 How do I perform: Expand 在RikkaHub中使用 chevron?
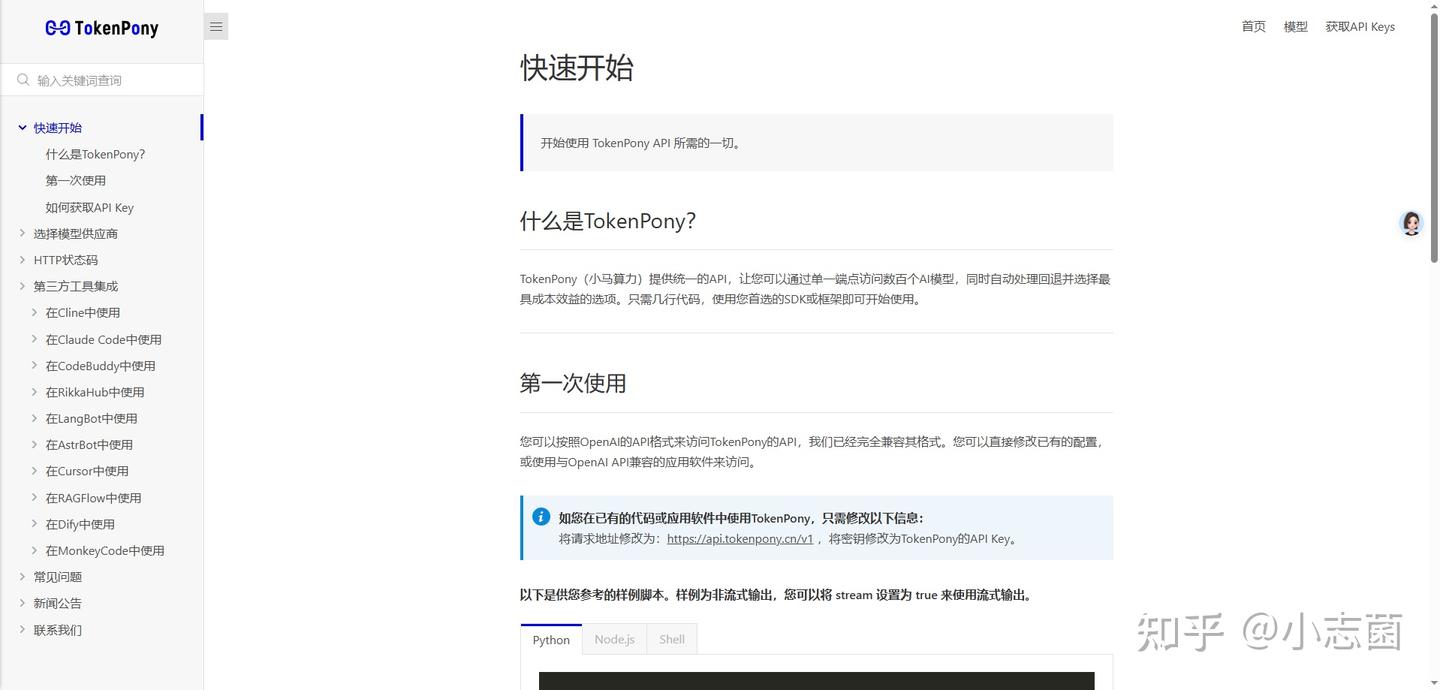(x=34, y=392)
